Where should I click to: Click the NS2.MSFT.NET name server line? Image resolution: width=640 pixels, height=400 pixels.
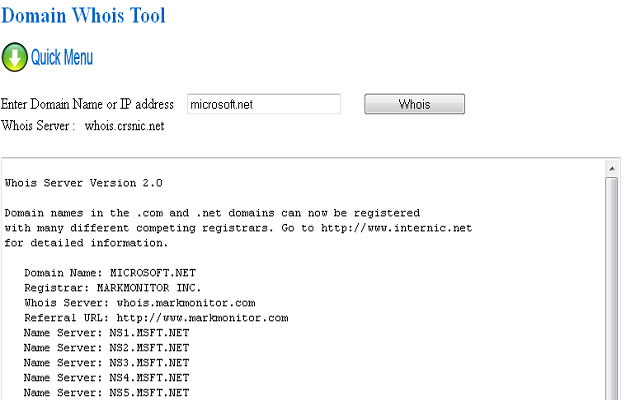107,348
